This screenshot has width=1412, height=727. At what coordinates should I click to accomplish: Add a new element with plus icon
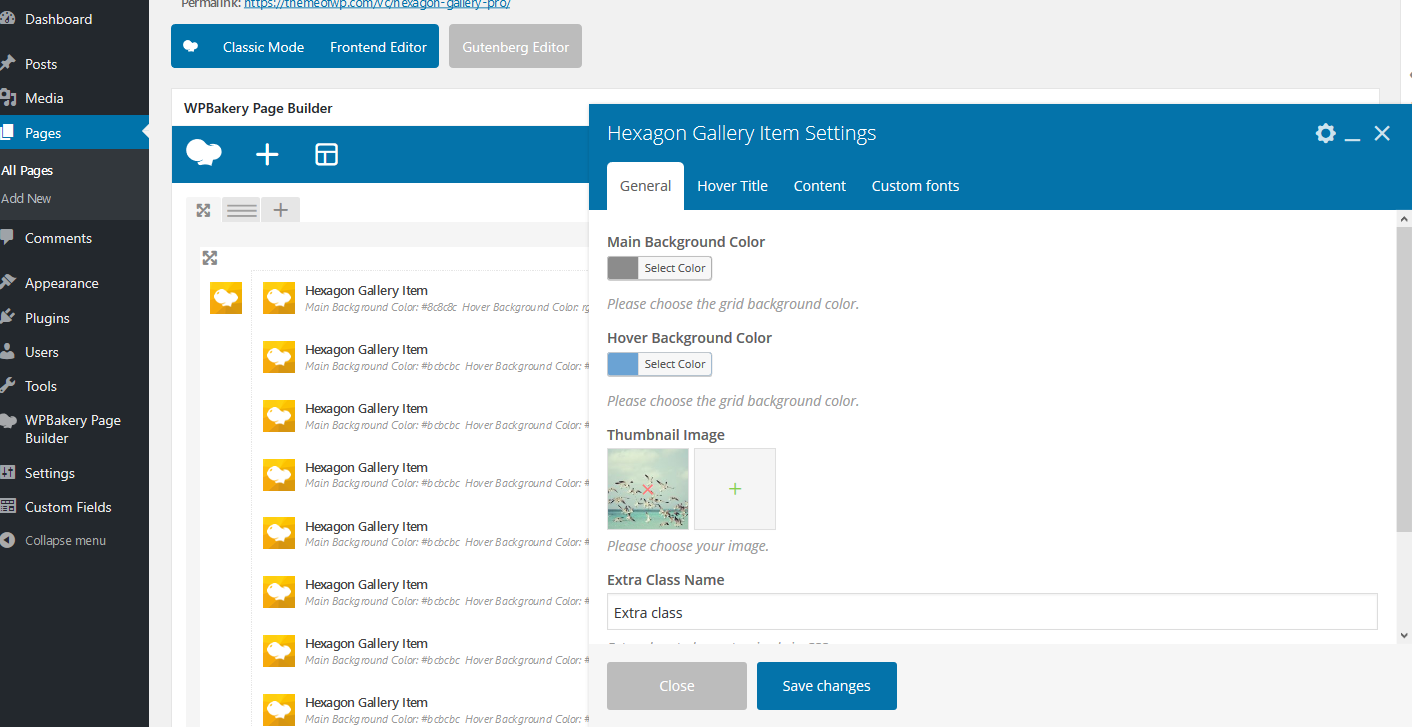267,154
